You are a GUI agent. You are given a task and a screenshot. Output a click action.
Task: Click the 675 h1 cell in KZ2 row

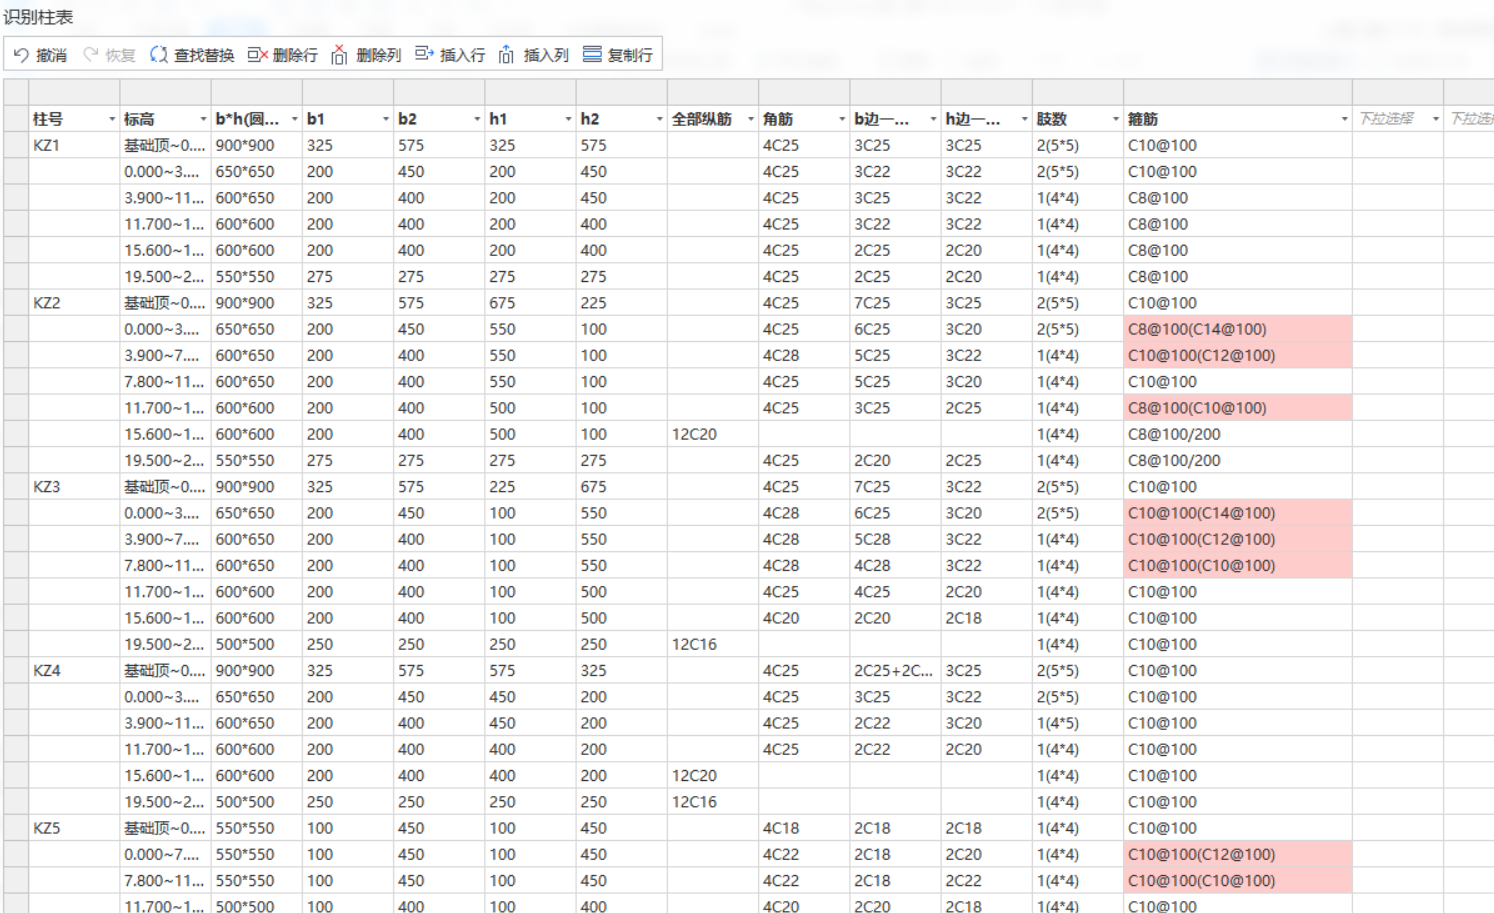click(530, 303)
